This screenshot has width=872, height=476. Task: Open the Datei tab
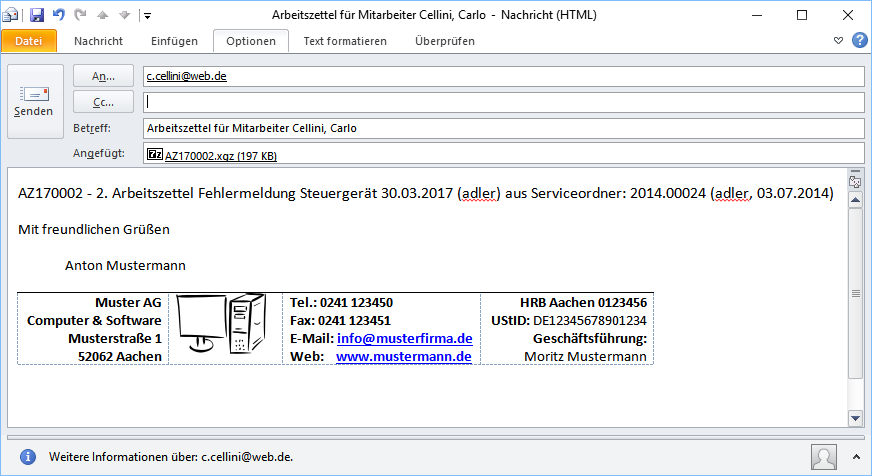[29, 41]
